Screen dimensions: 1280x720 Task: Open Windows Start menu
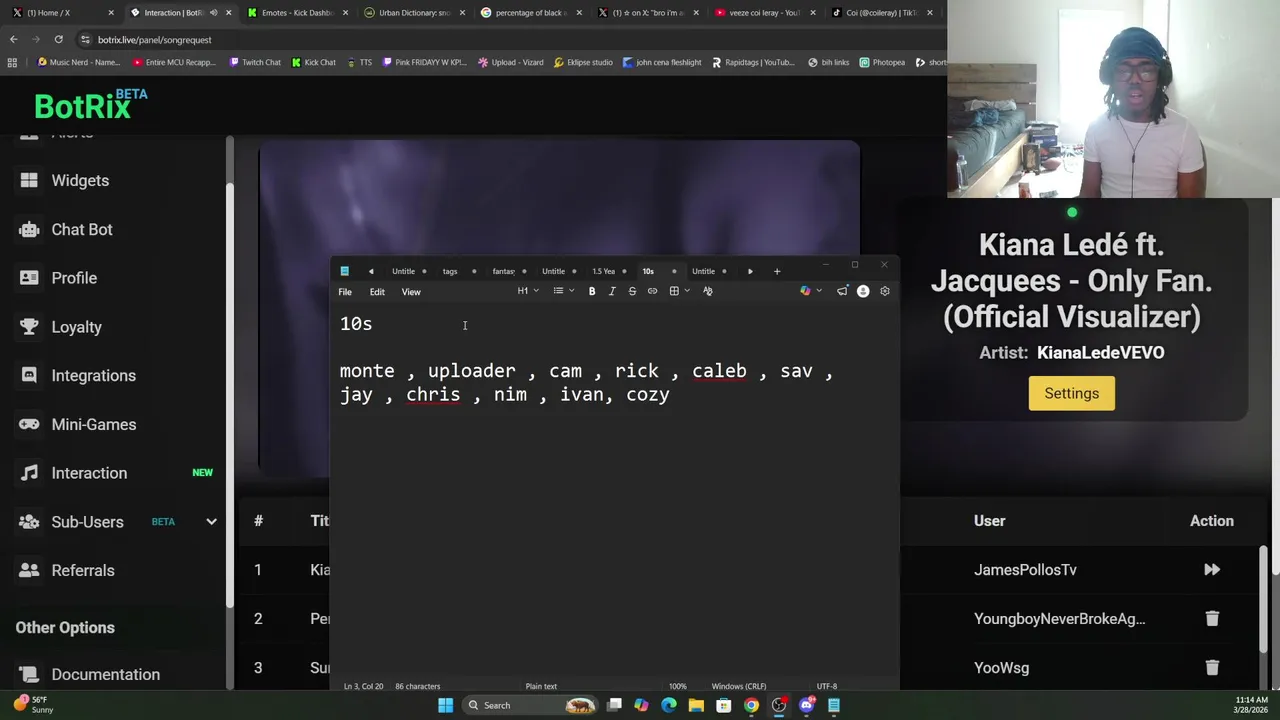[445, 705]
